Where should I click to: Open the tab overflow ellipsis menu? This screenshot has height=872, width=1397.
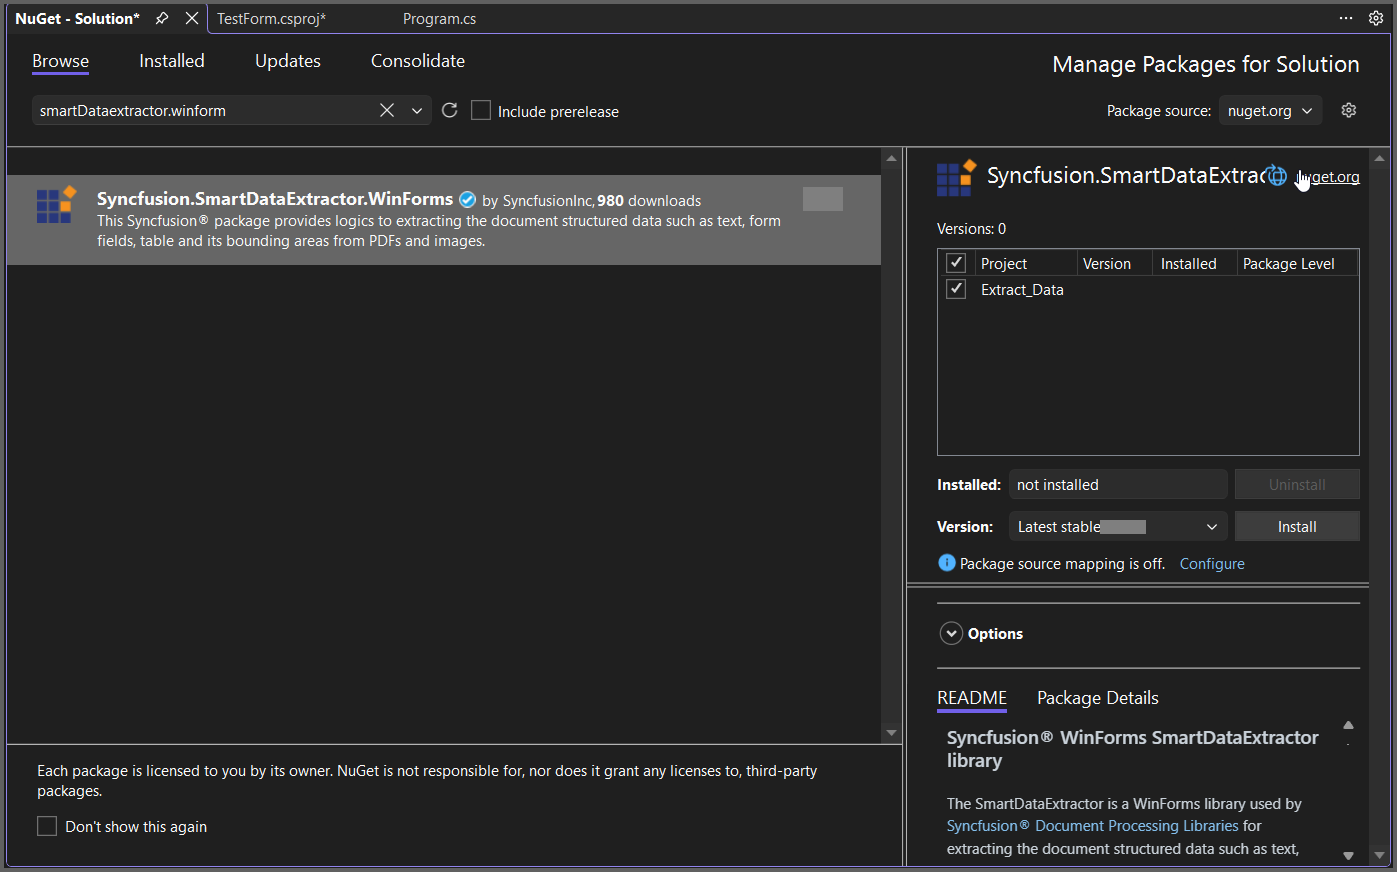[1346, 18]
